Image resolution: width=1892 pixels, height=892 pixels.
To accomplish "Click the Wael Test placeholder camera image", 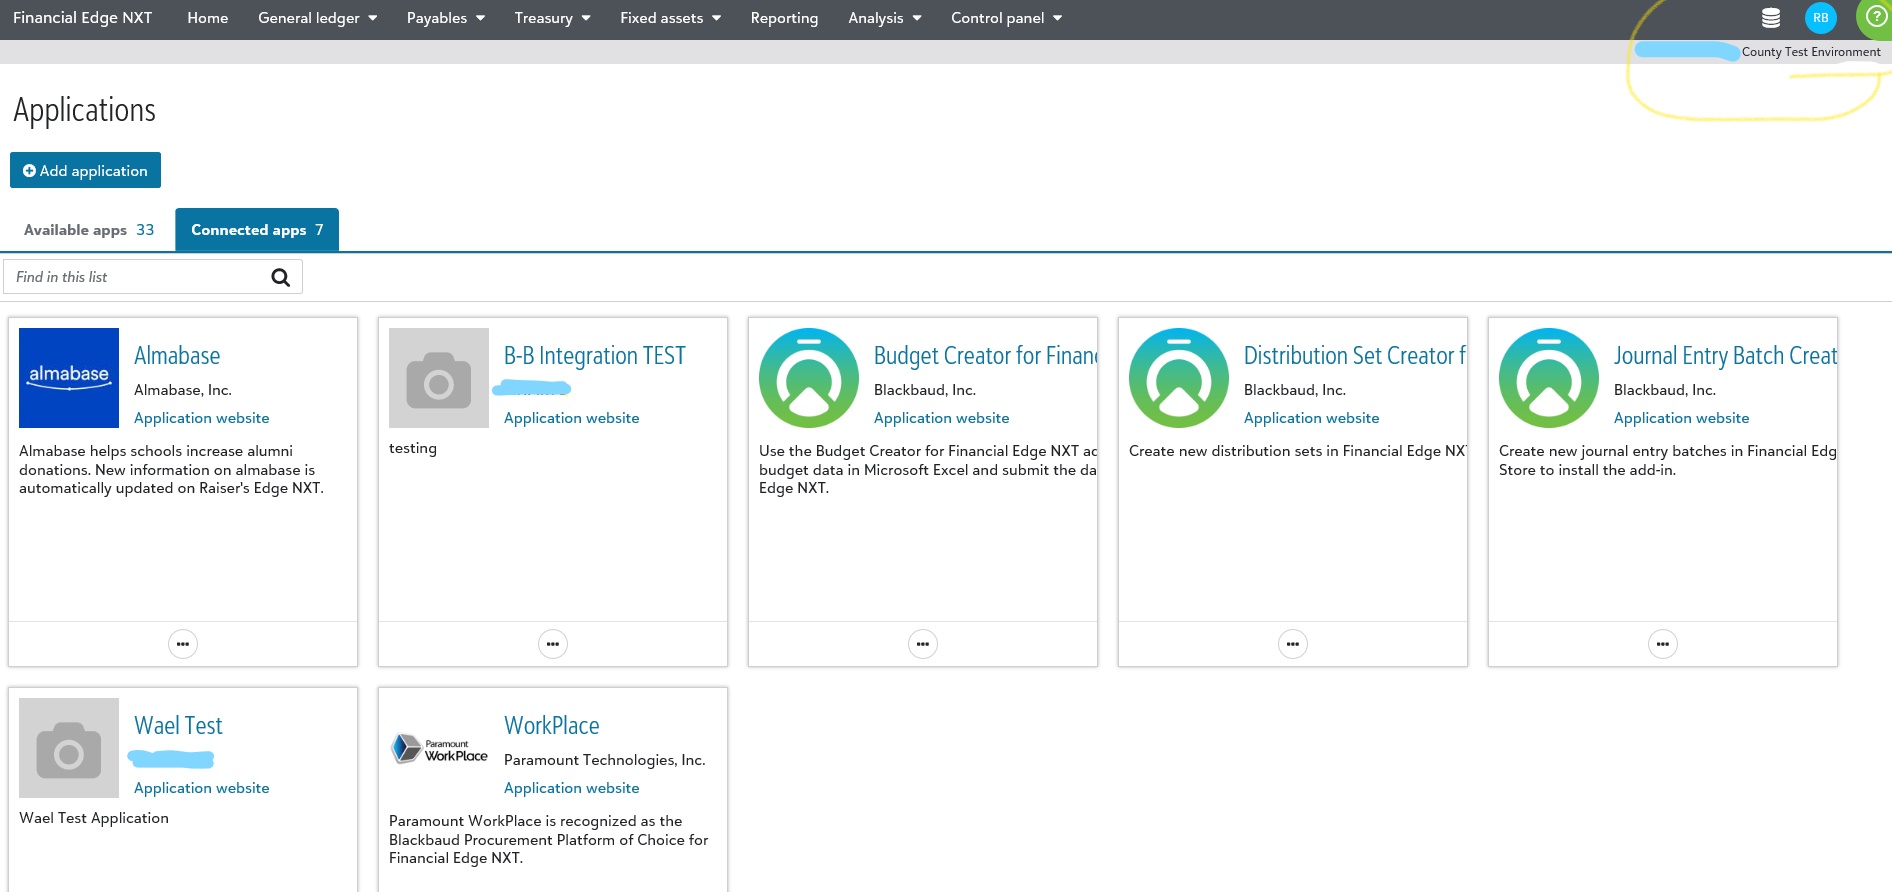I will 69,748.
